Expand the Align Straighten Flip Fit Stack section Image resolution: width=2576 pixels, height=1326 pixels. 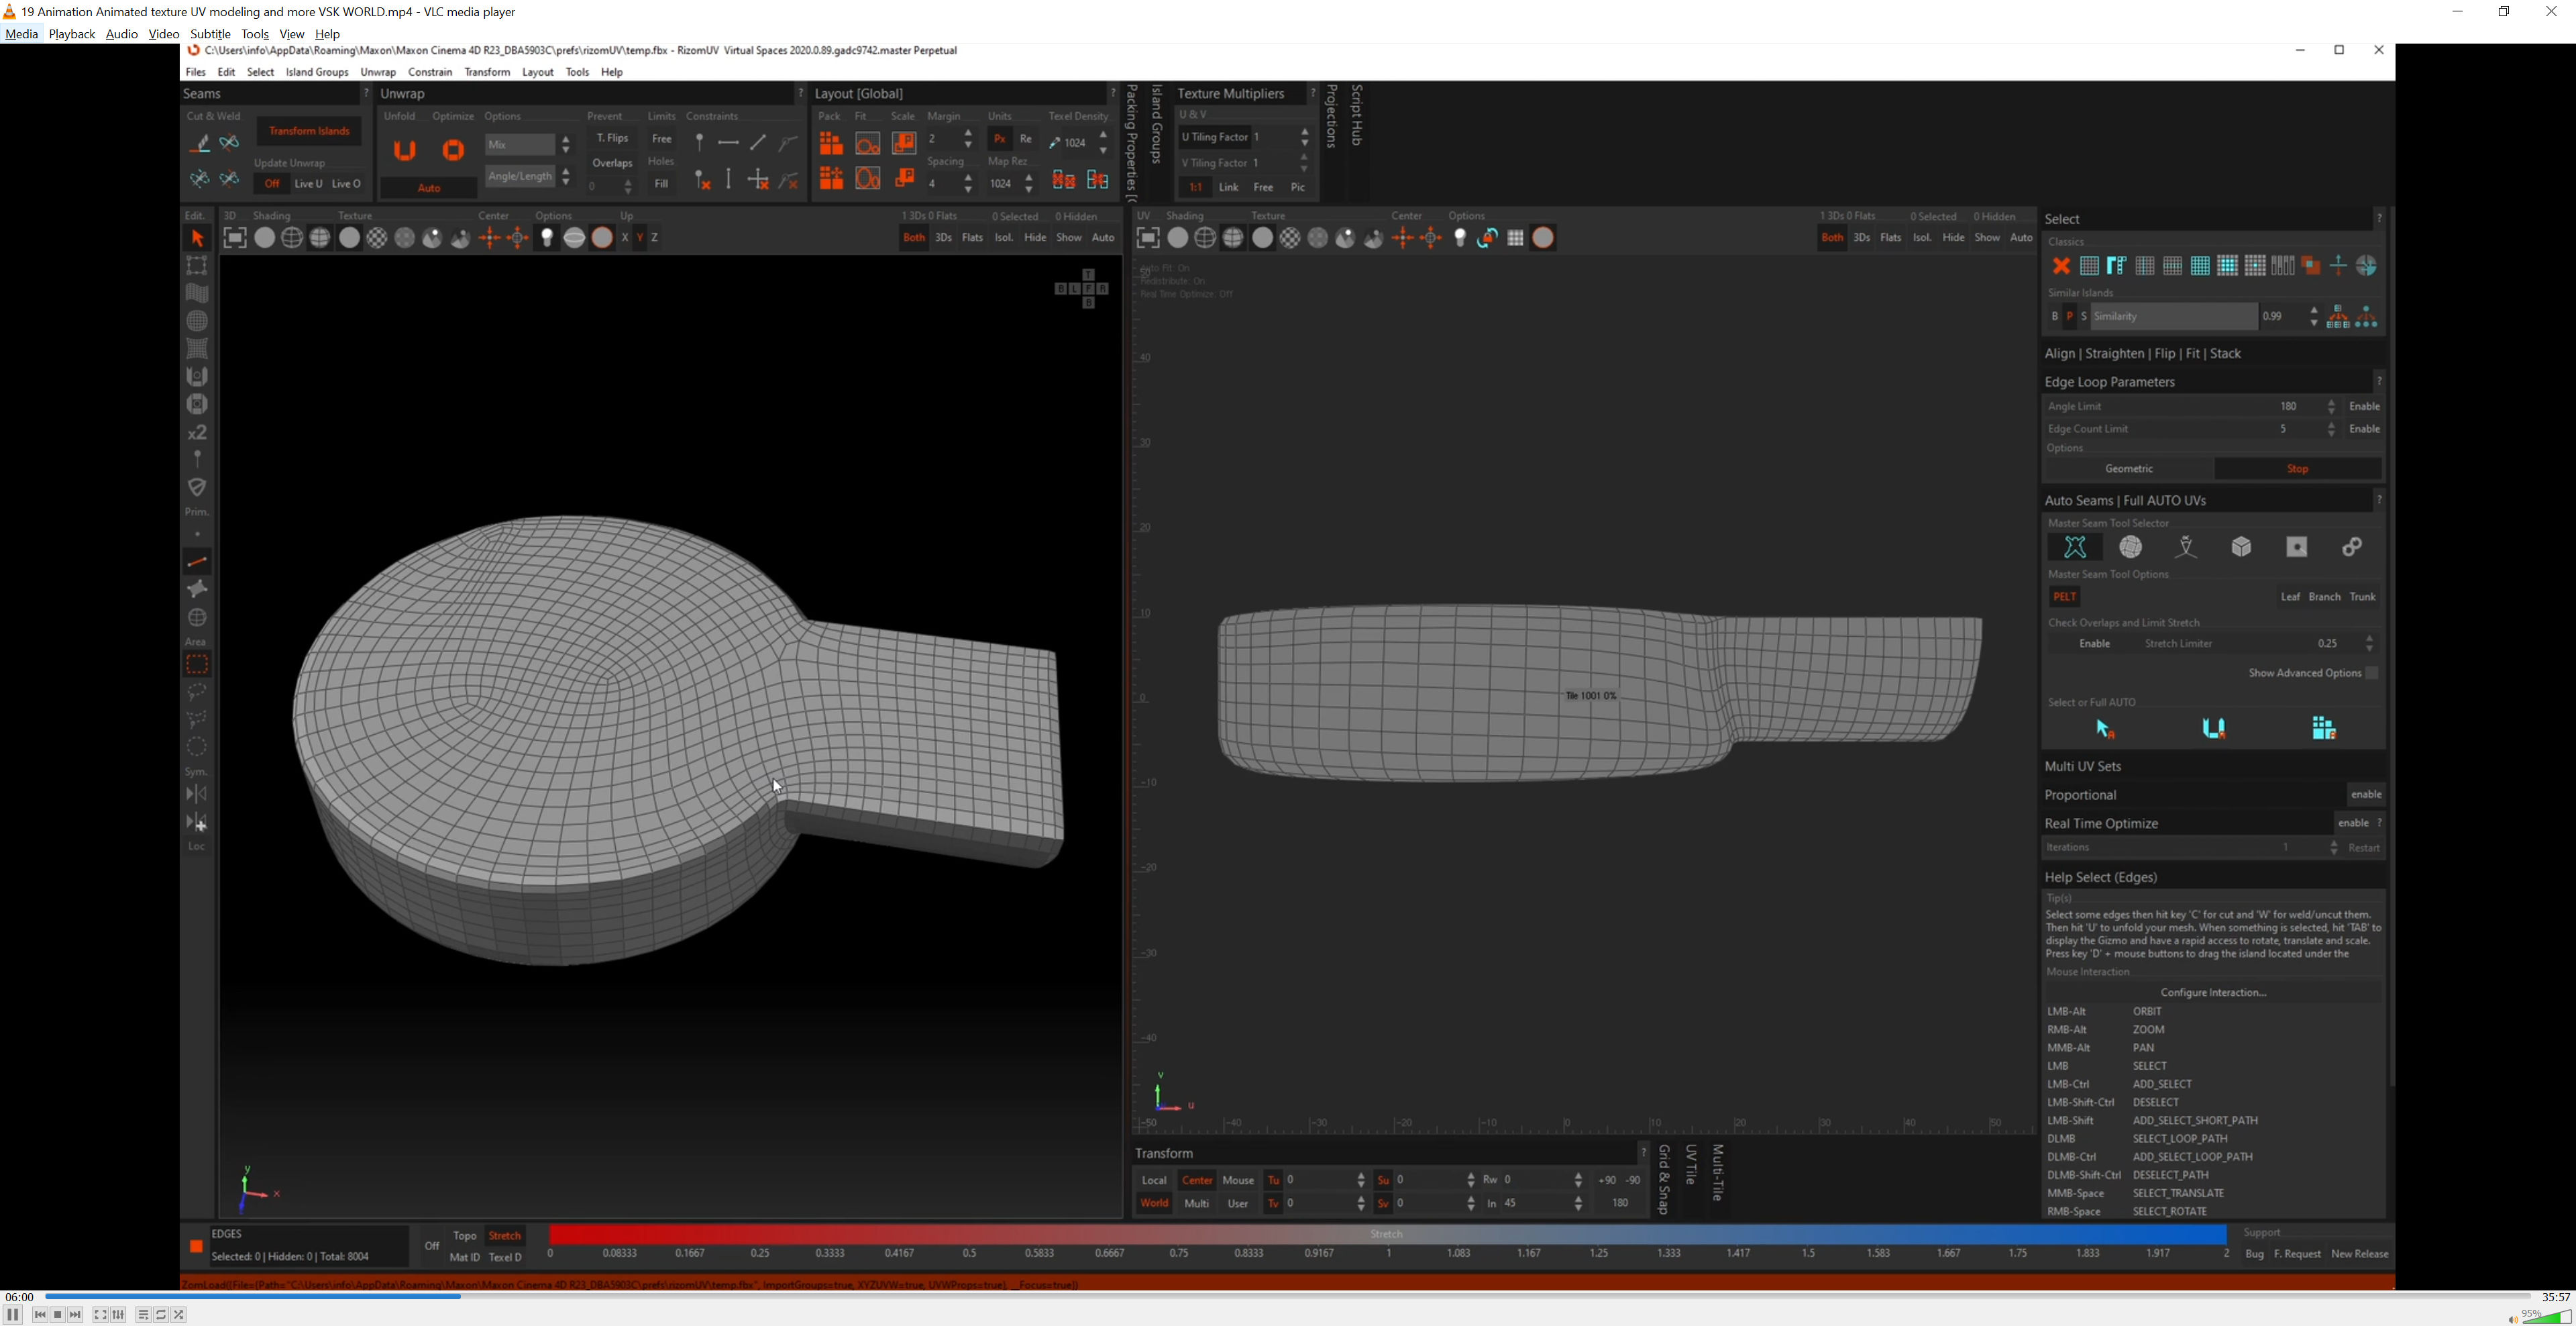coord(2142,354)
